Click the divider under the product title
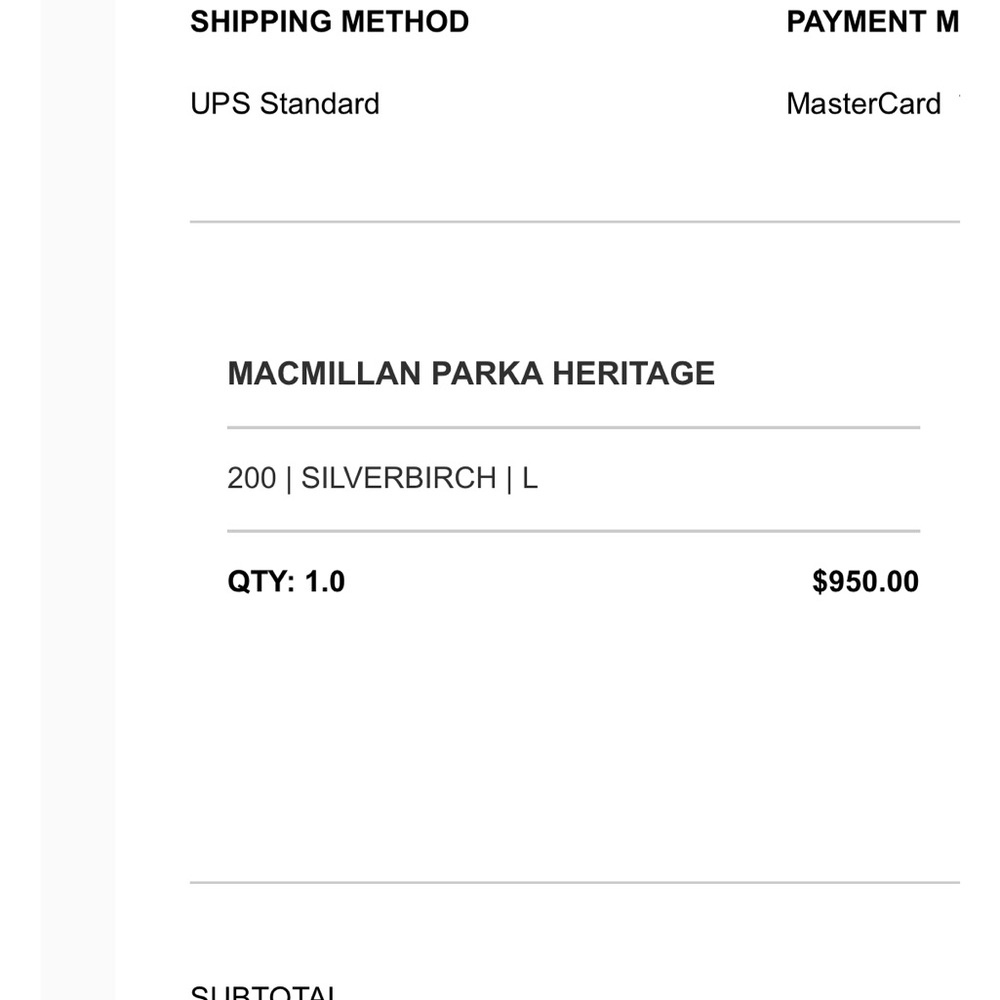Image resolution: width=1000 pixels, height=1000 pixels. (573, 428)
